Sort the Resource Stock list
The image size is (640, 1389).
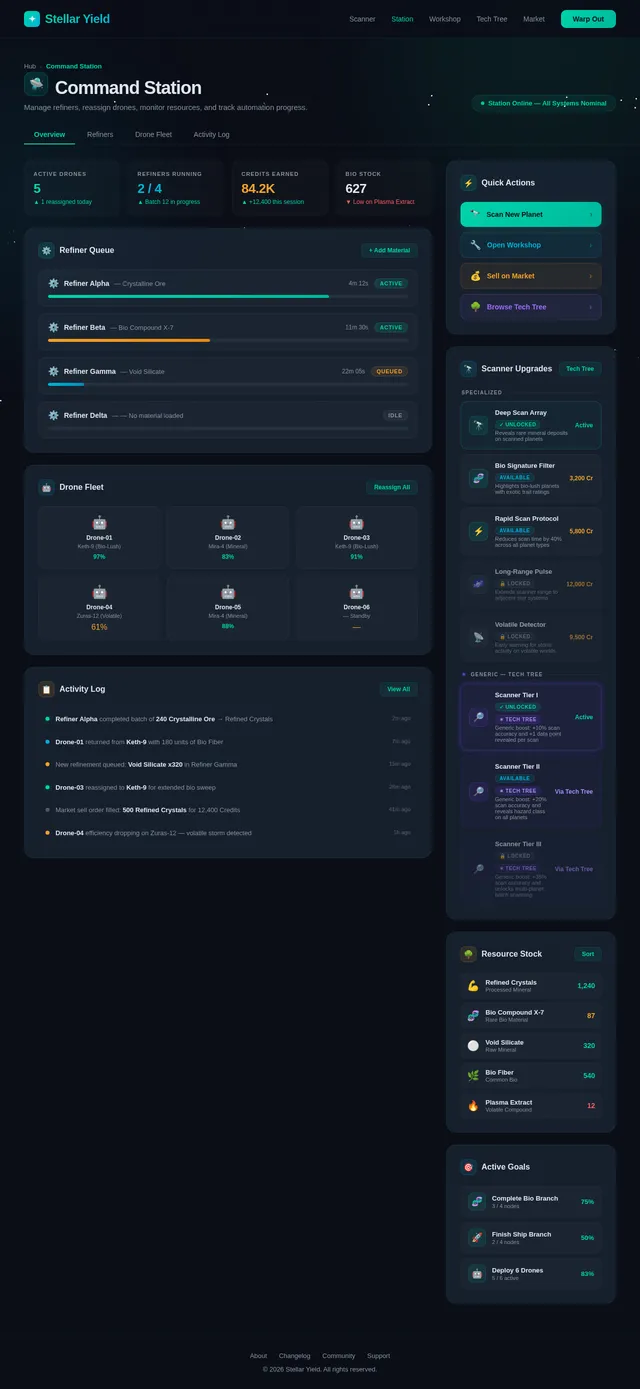click(587, 954)
